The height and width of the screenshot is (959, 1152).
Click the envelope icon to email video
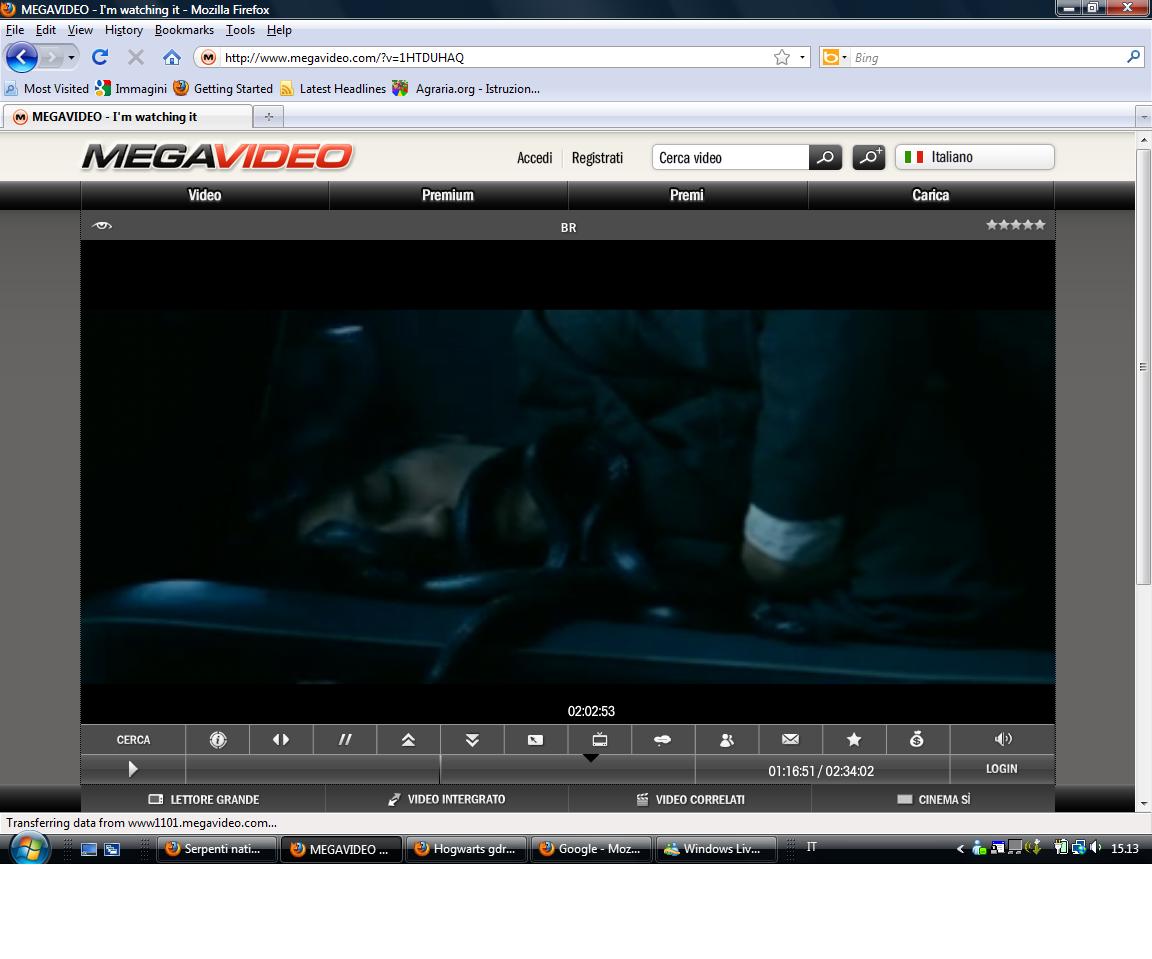point(790,740)
